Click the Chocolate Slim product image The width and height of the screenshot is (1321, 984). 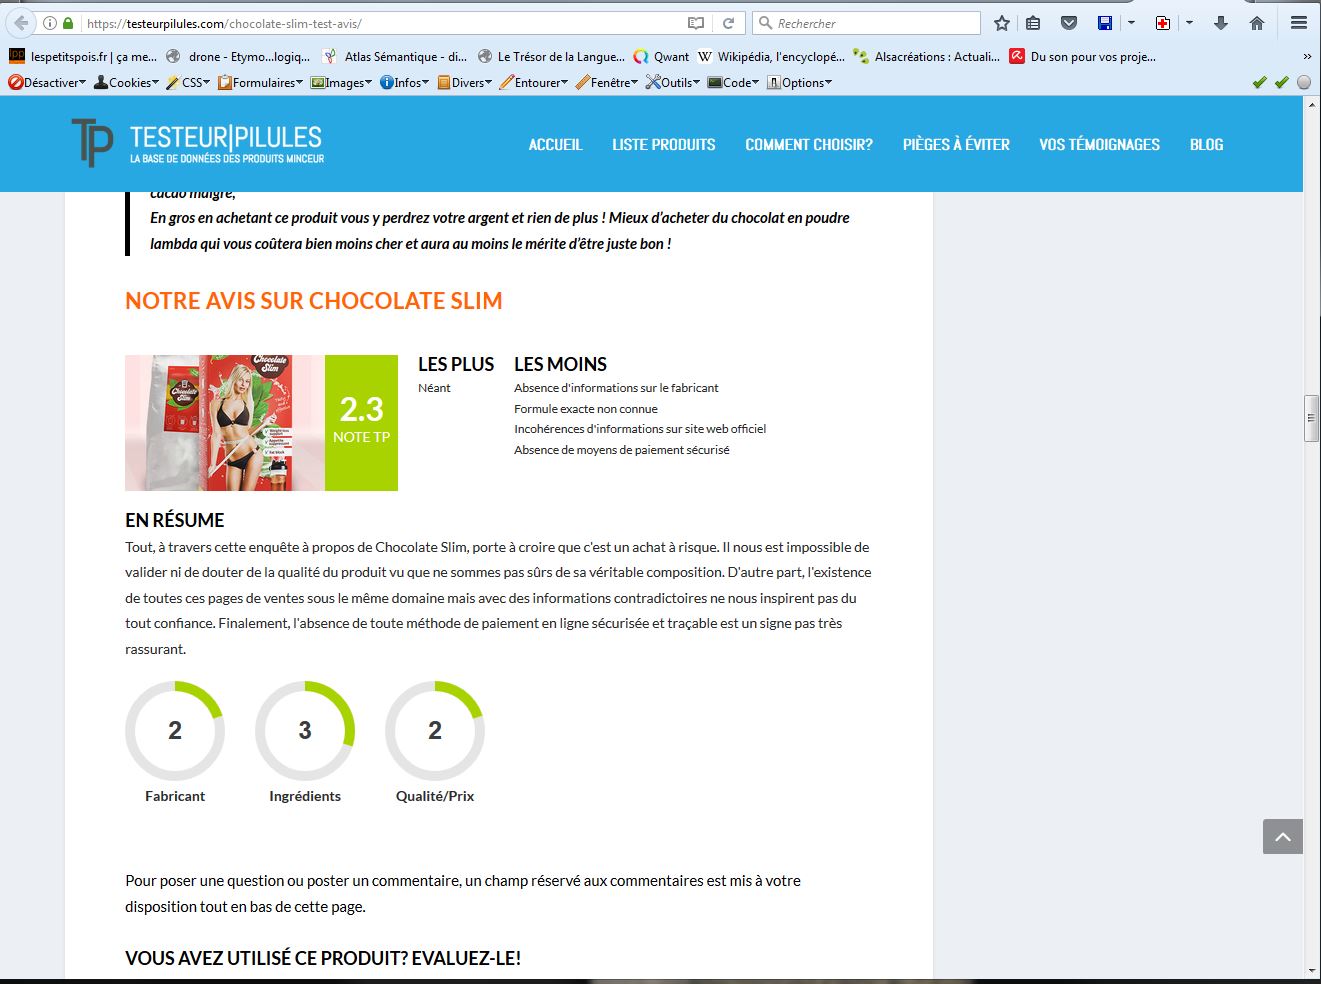coord(225,423)
